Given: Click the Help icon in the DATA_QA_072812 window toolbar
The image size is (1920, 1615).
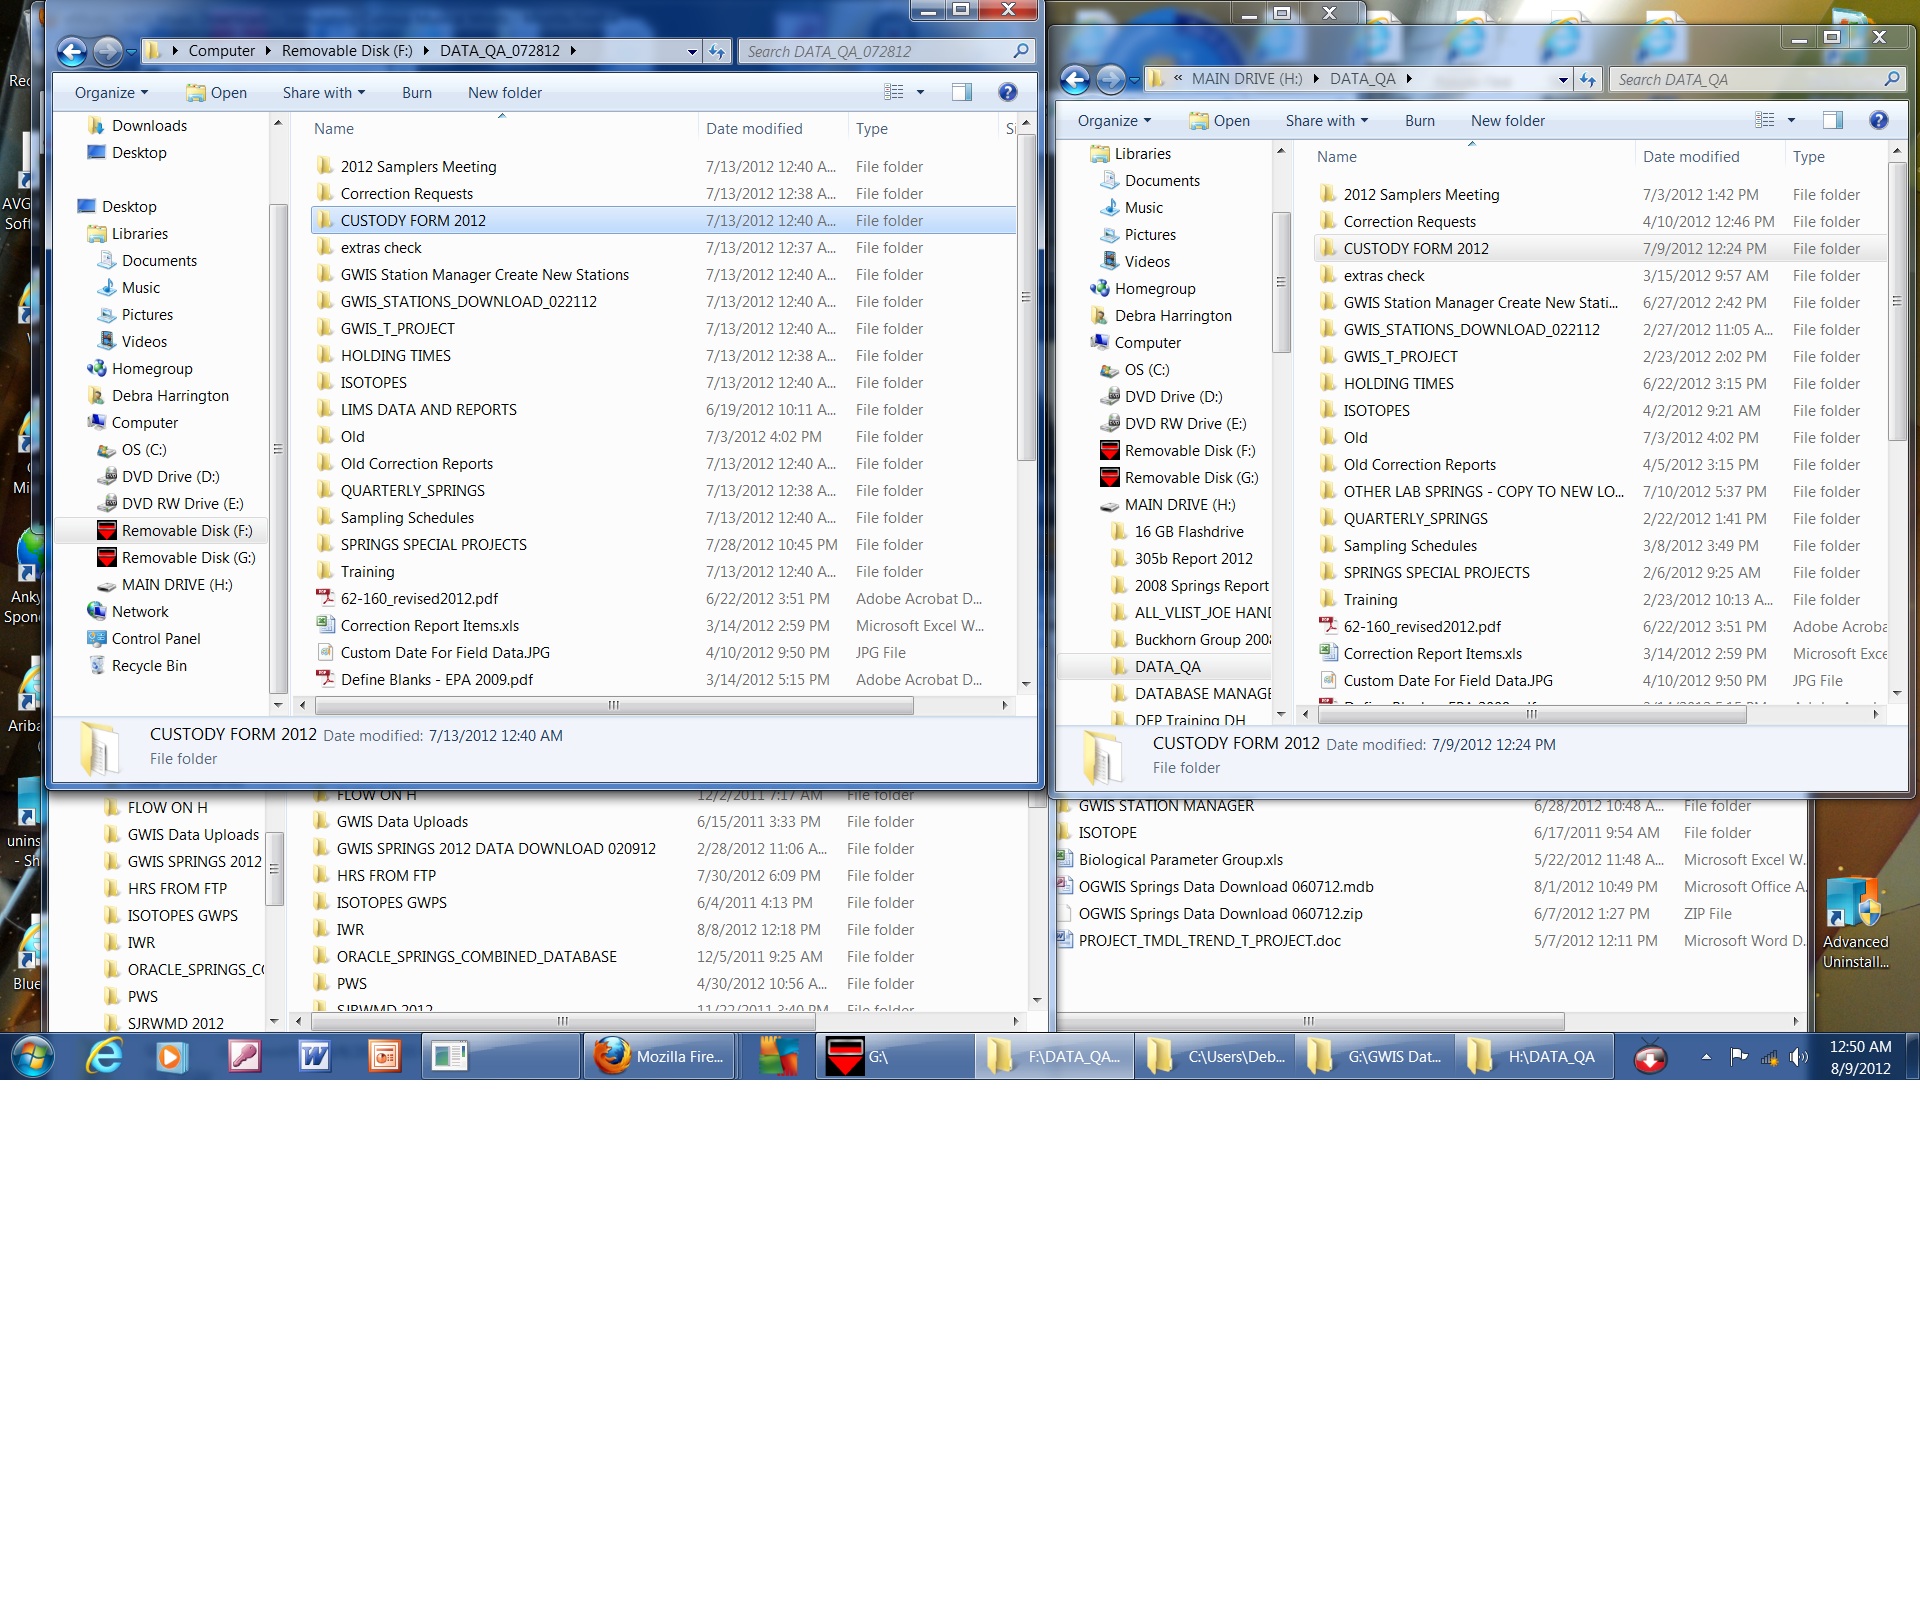Looking at the screenshot, I should pyautogui.click(x=1008, y=92).
